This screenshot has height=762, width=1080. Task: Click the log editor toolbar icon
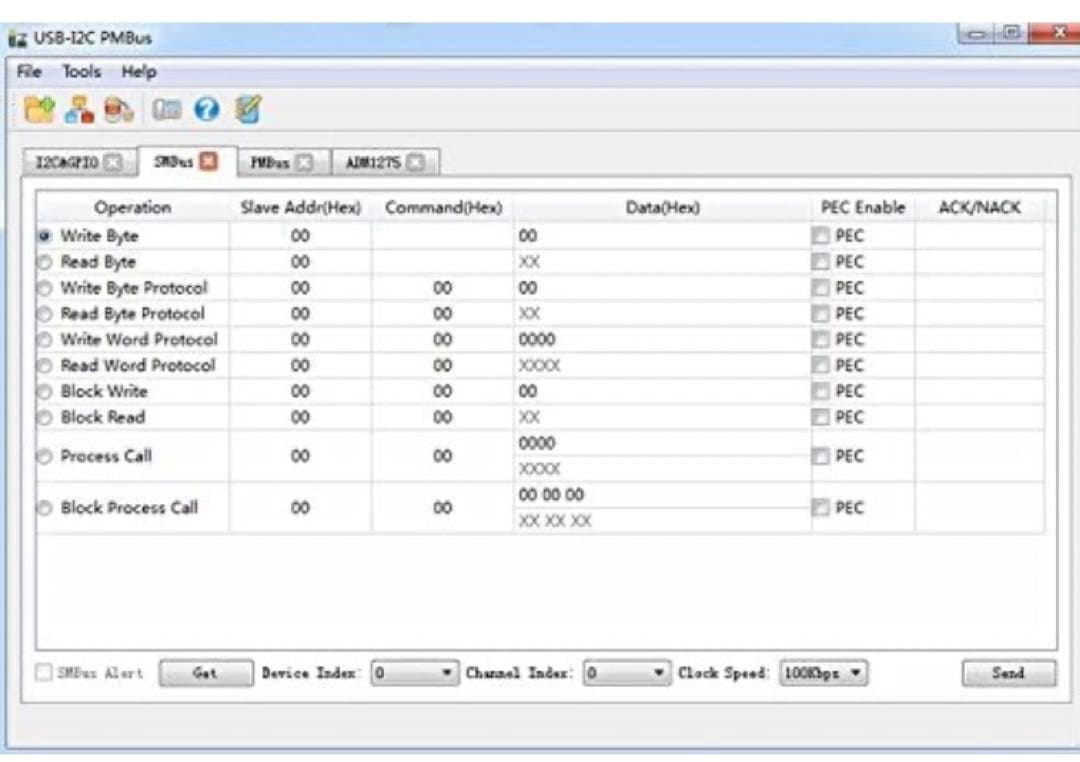tap(246, 110)
